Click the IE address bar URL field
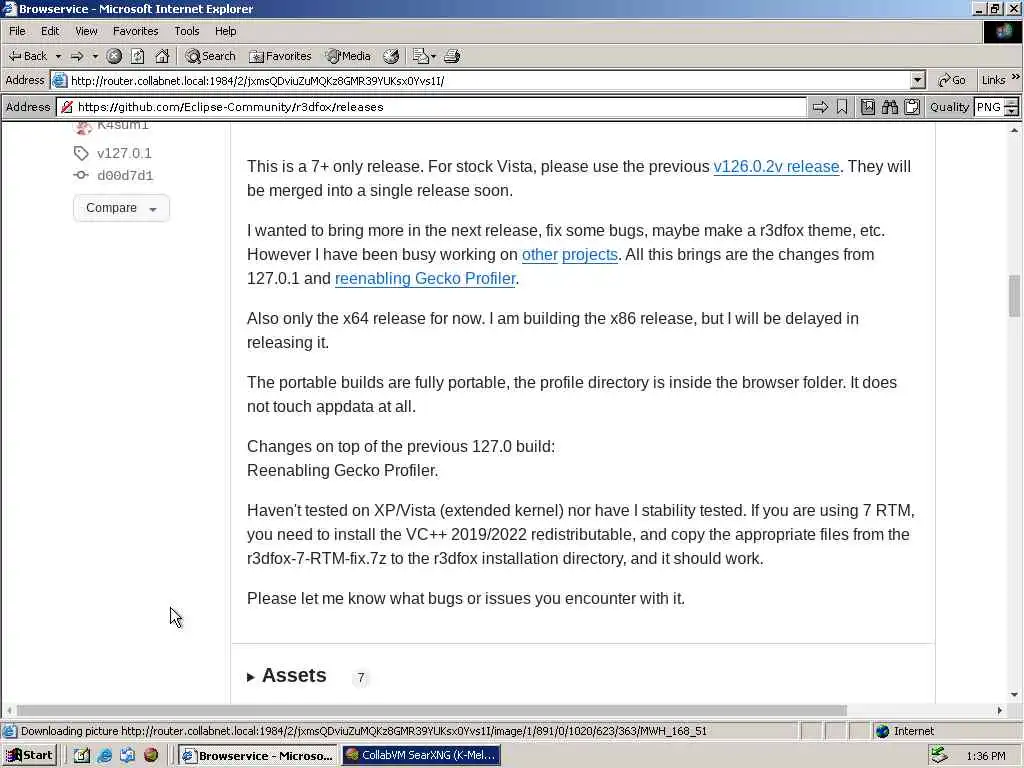The height and width of the screenshot is (768, 1024). pos(483,81)
